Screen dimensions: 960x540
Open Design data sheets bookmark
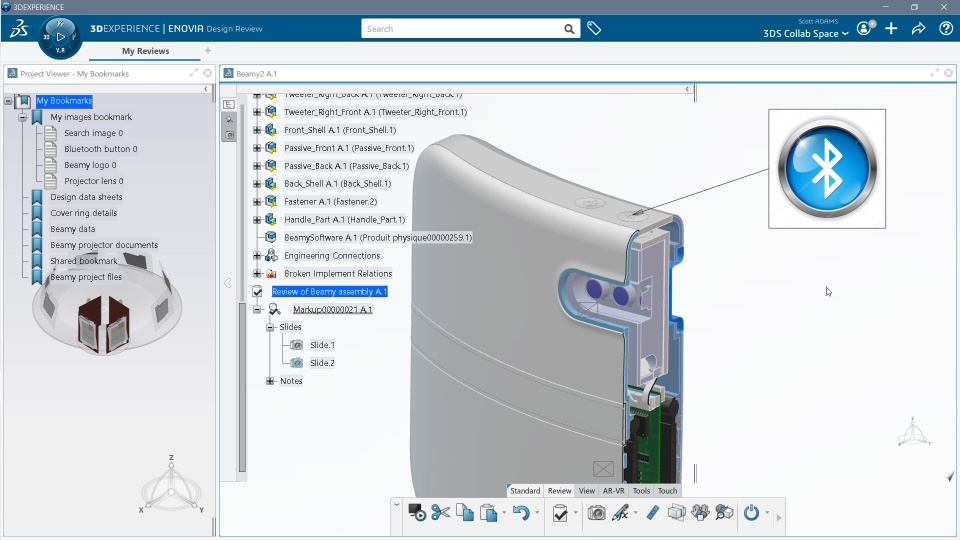tap(86, 197)
